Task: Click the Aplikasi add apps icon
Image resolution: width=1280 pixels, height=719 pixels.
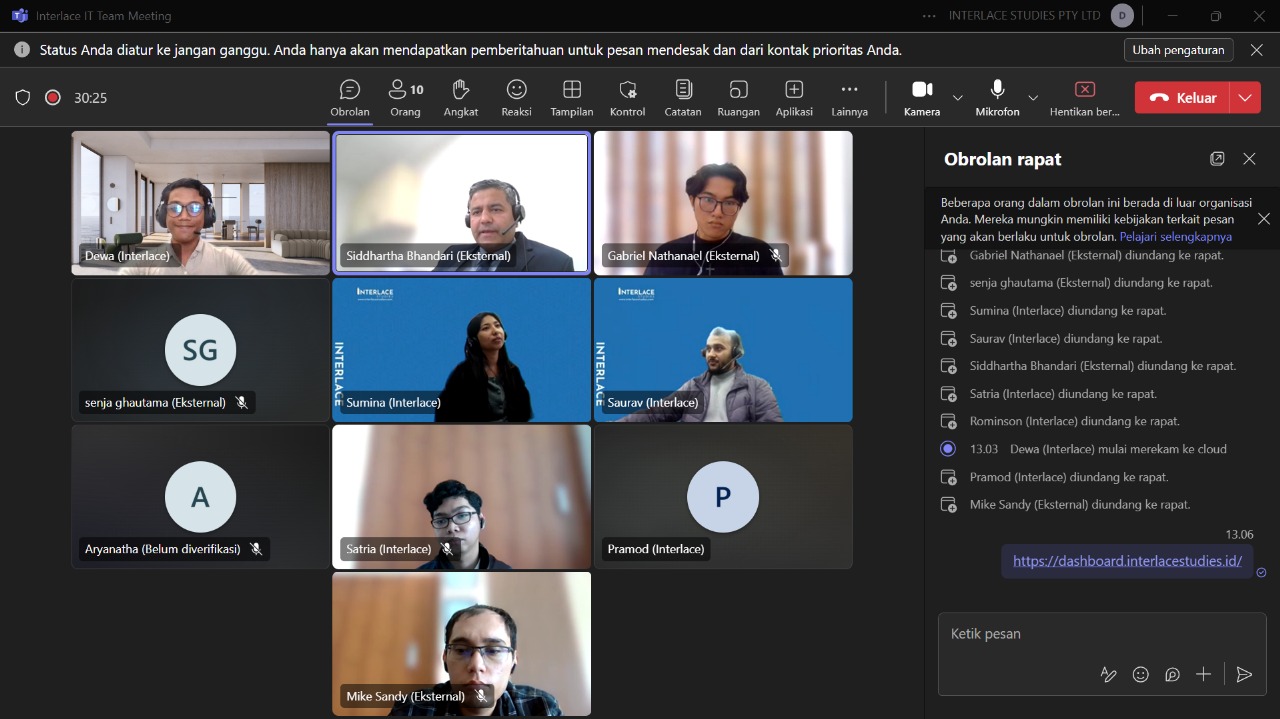Action: [794, 98]
